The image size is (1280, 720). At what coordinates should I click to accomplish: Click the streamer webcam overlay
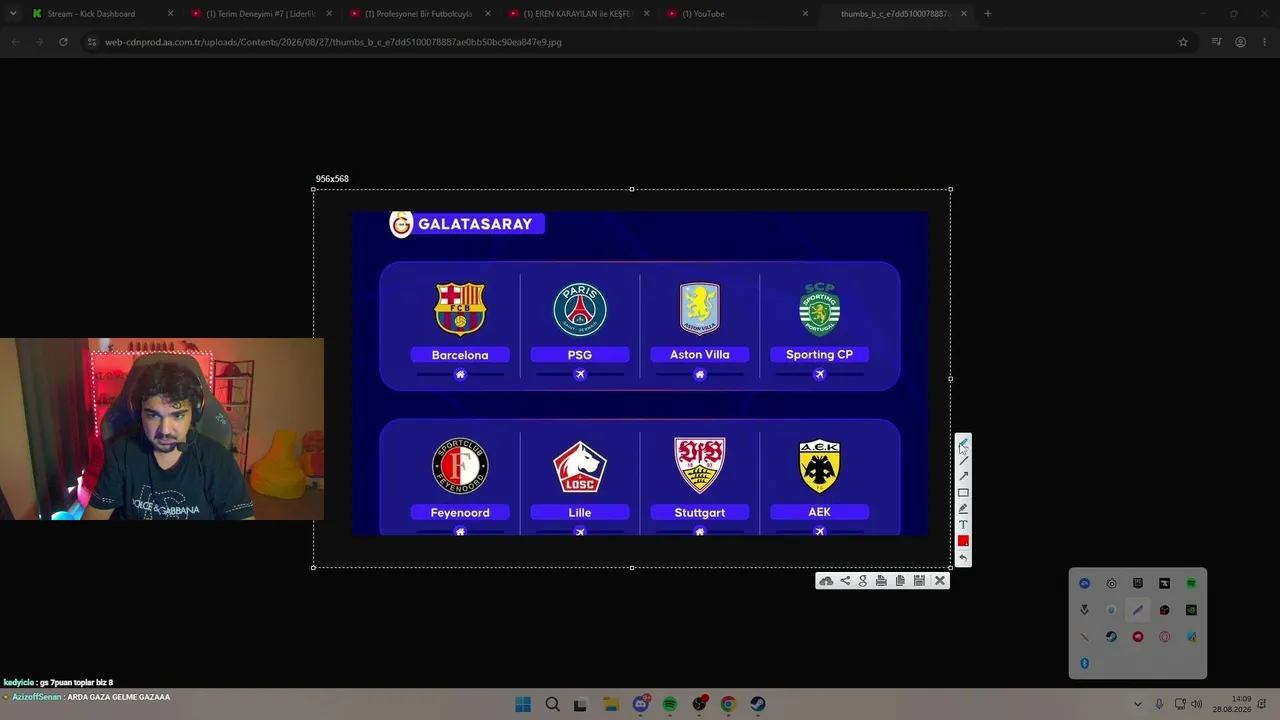tap(162, 429)
